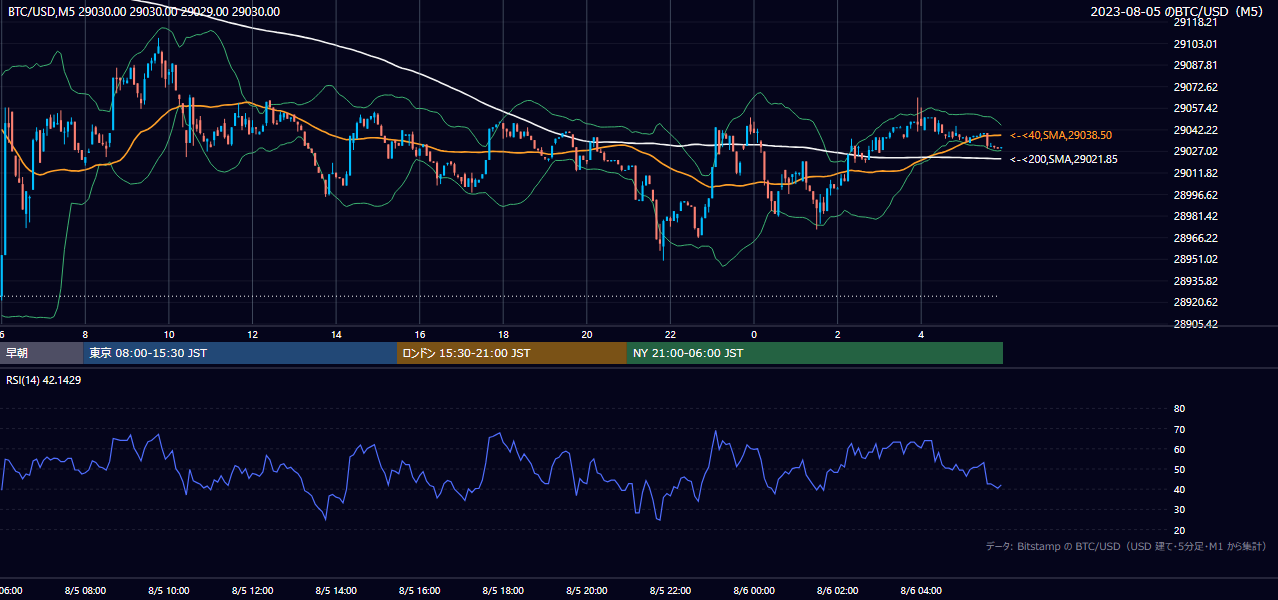
Task: Click the 70 level on RSI axis
Action: click(x=1179, y=429)
